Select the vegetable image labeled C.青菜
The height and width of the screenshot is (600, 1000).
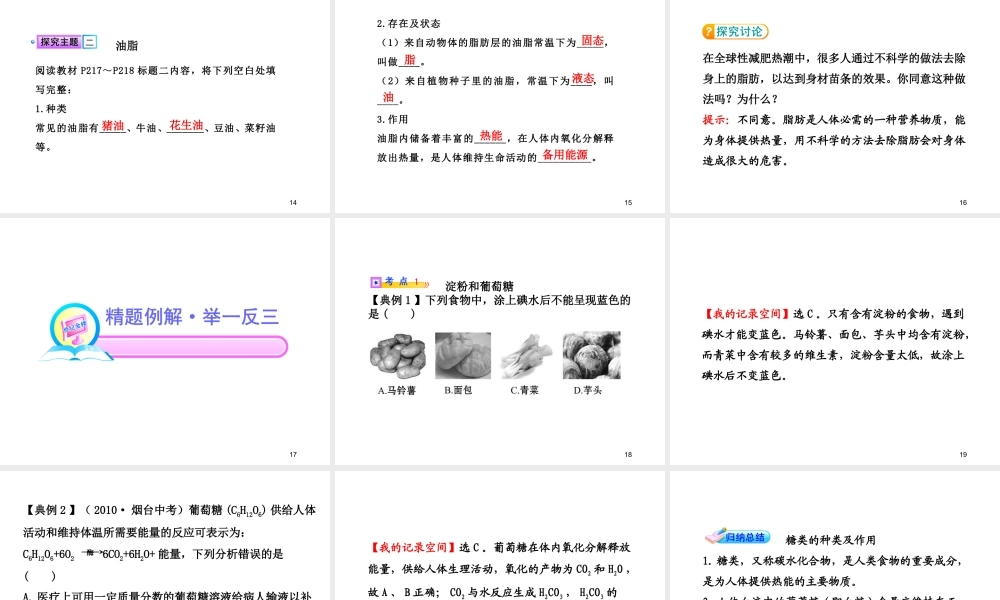[526, 357]
